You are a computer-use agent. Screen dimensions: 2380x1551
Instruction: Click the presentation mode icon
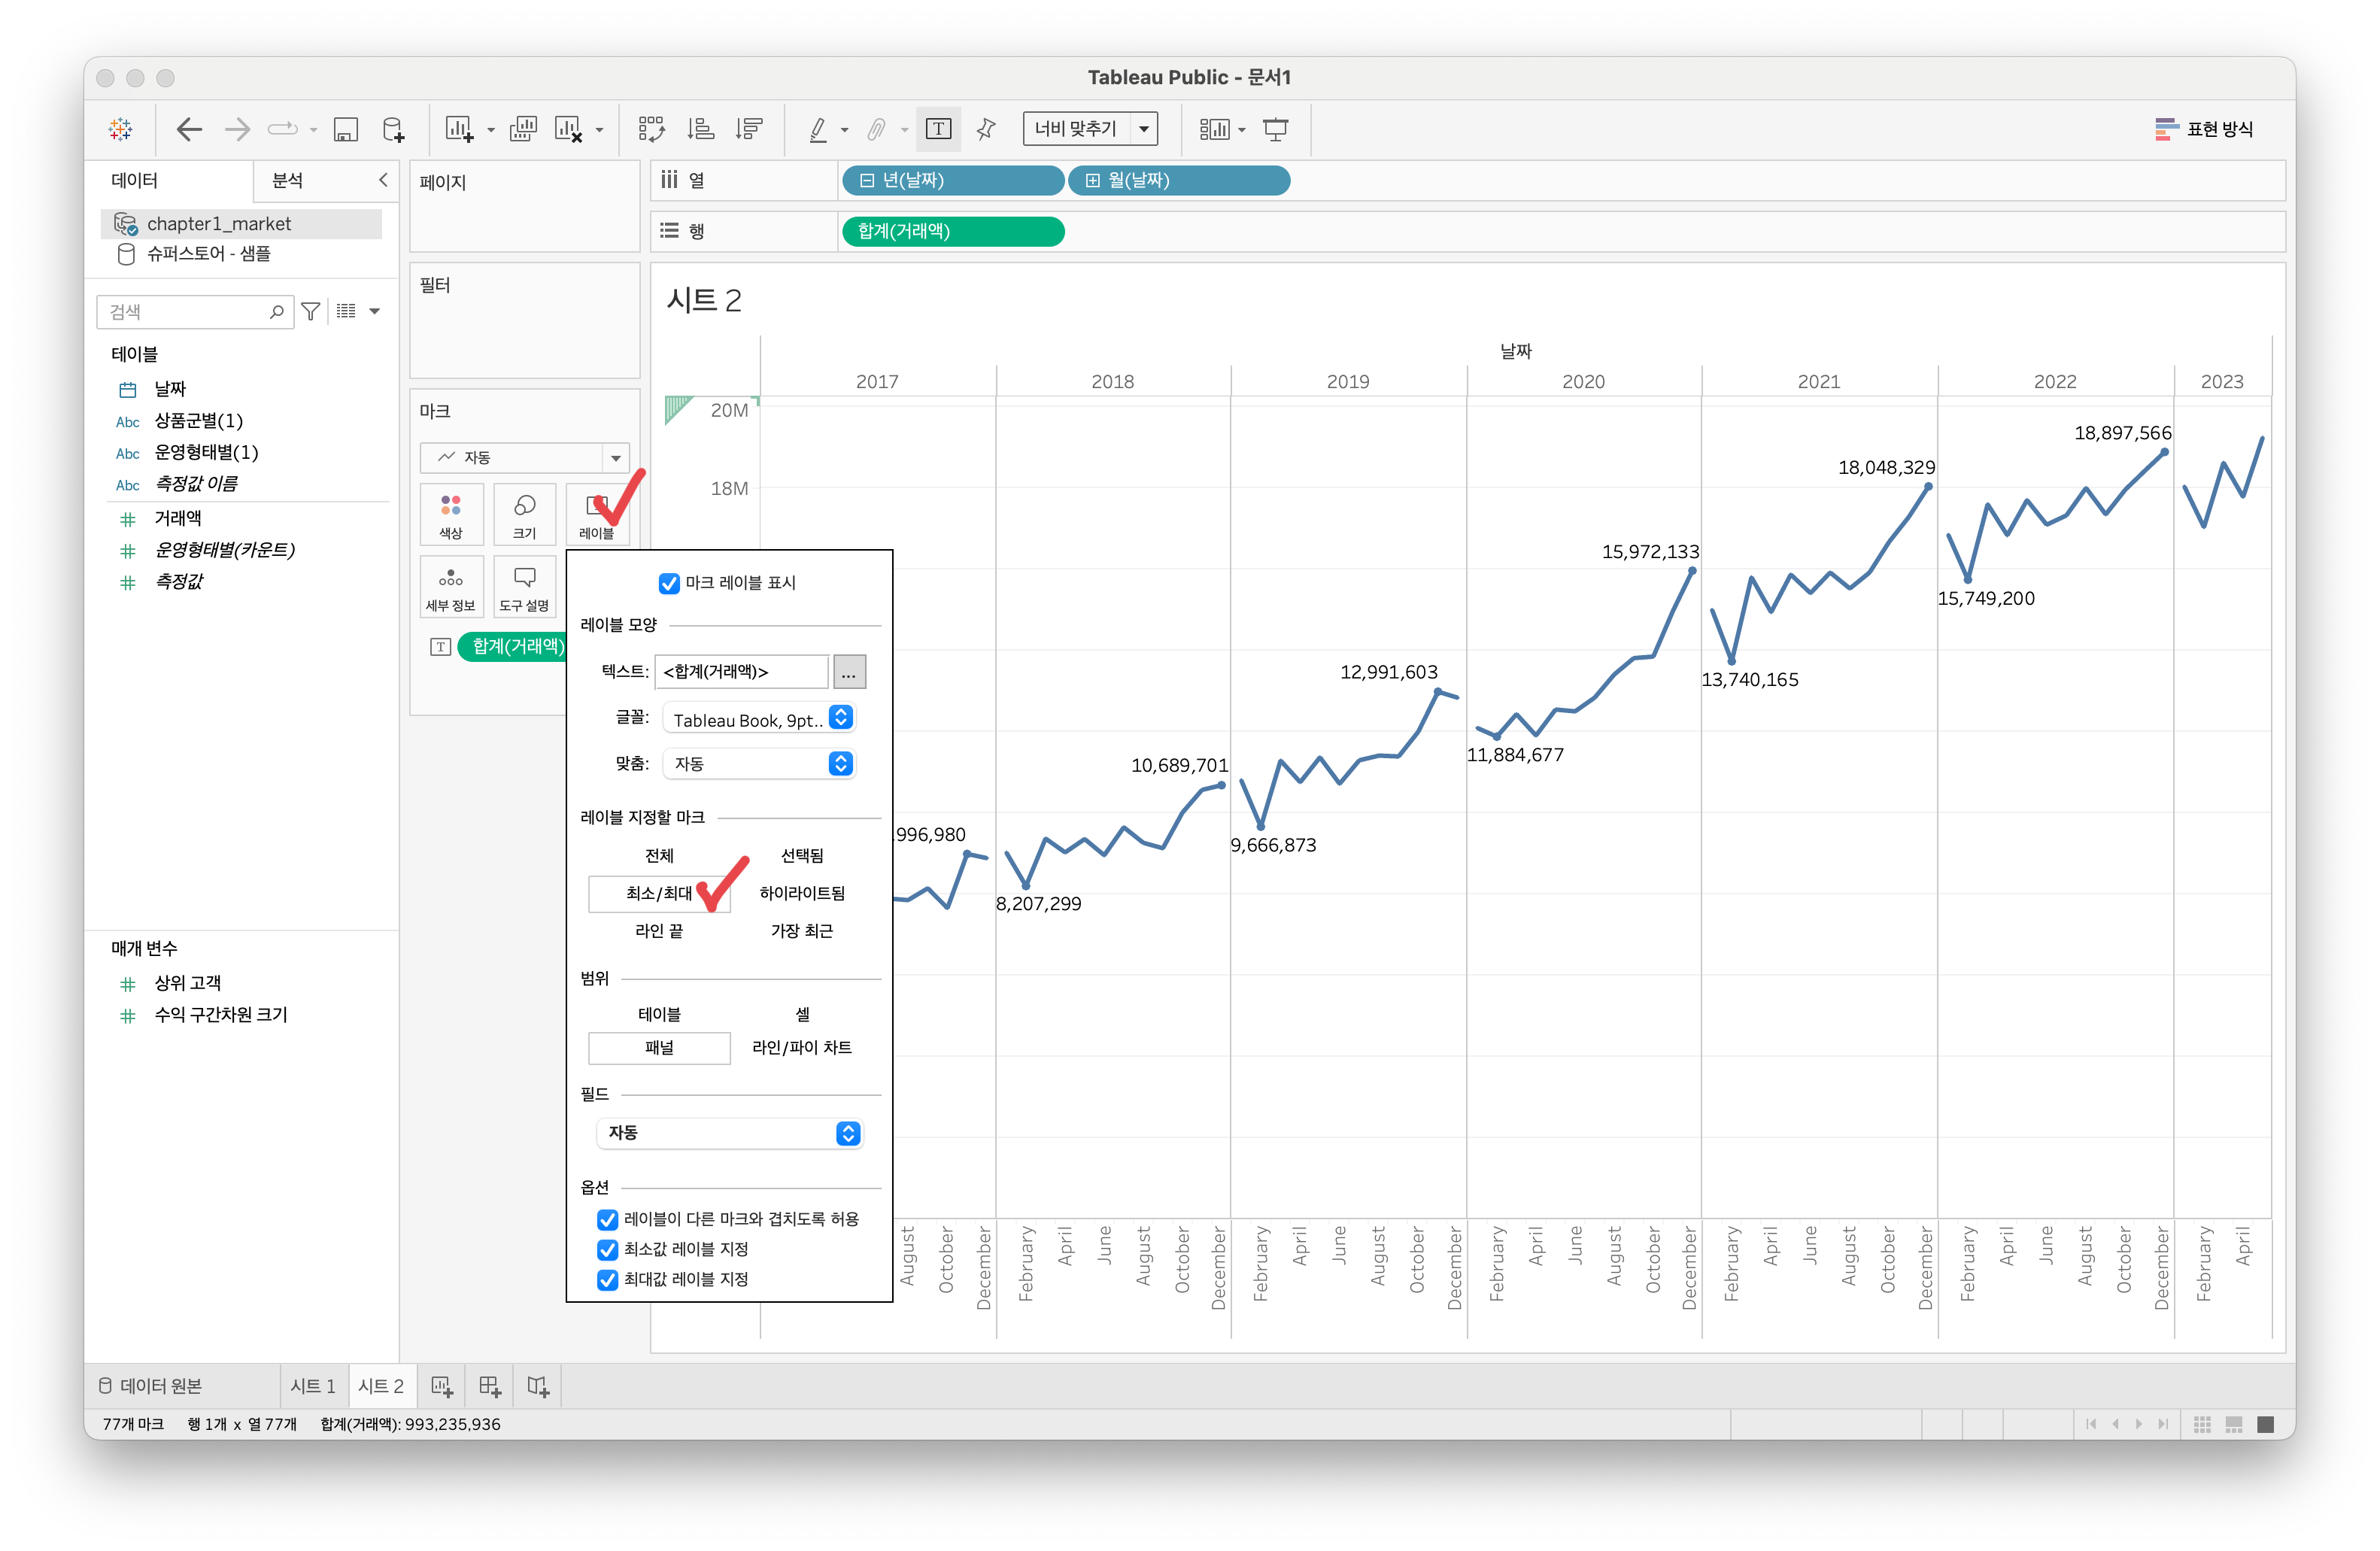(1276, 129)
